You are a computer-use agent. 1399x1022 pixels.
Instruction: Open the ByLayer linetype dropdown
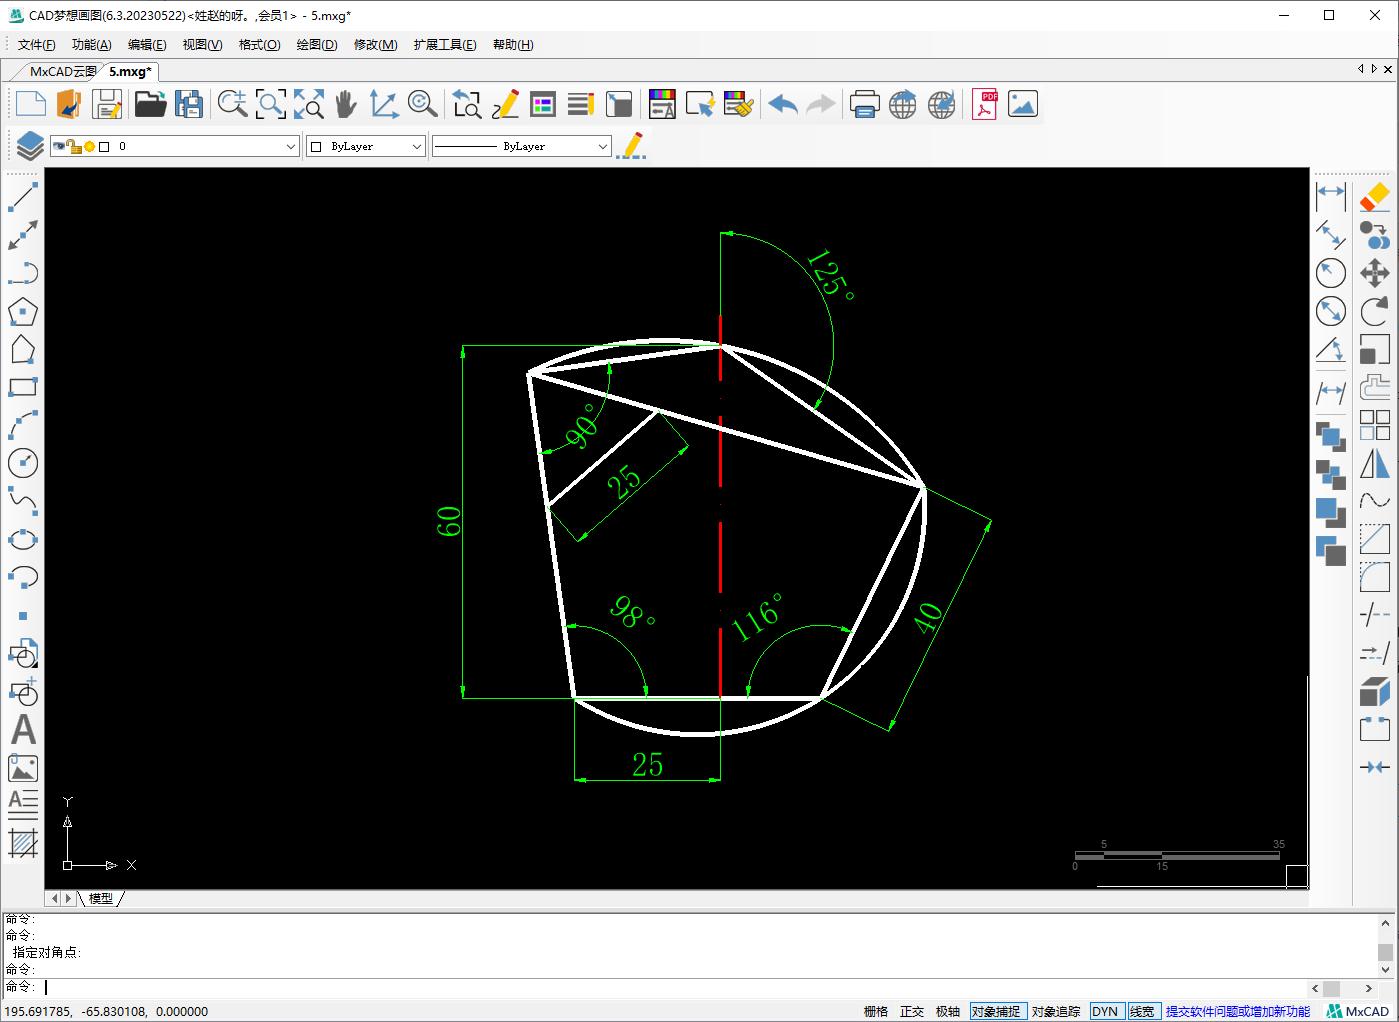[602, 146]
